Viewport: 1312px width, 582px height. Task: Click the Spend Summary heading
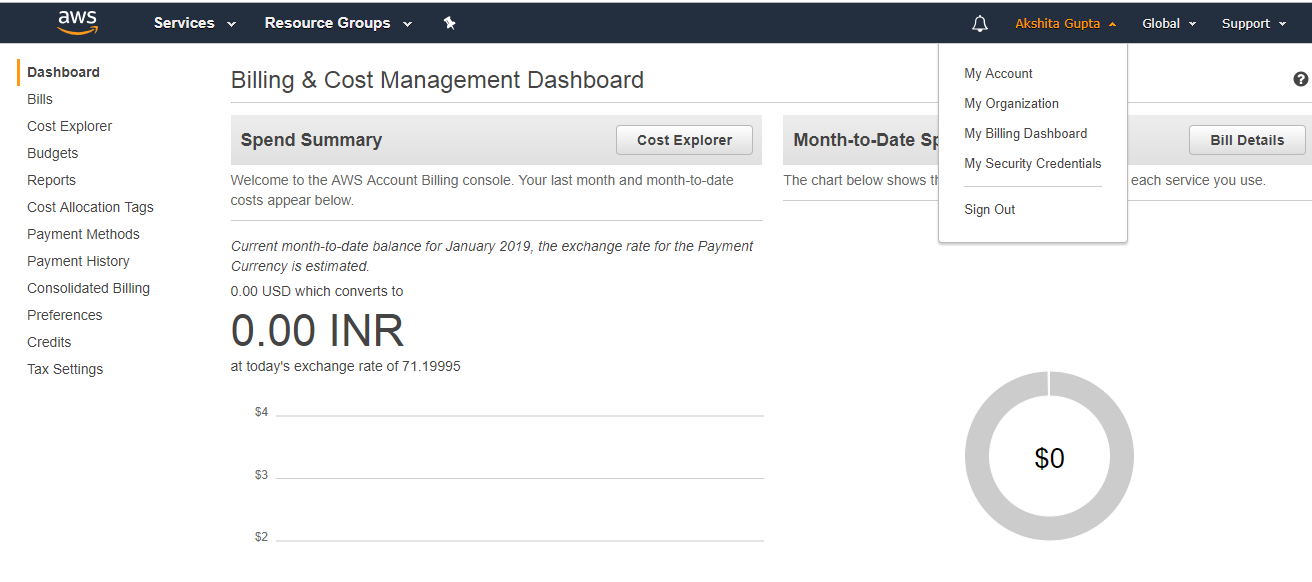pyautogui.click(x=311, y=140)
